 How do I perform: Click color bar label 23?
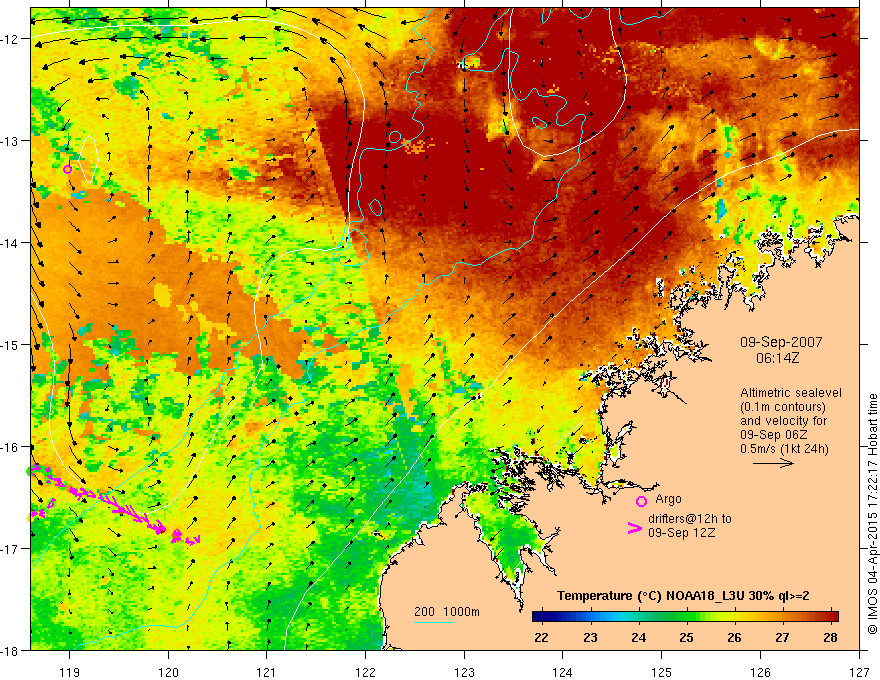tap(590, 637)
